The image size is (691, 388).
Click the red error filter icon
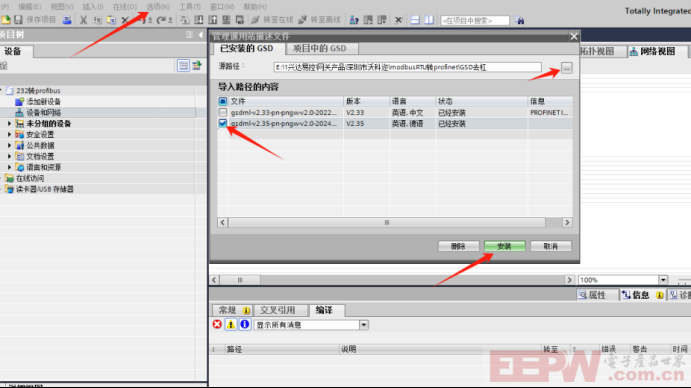(217, 325)
